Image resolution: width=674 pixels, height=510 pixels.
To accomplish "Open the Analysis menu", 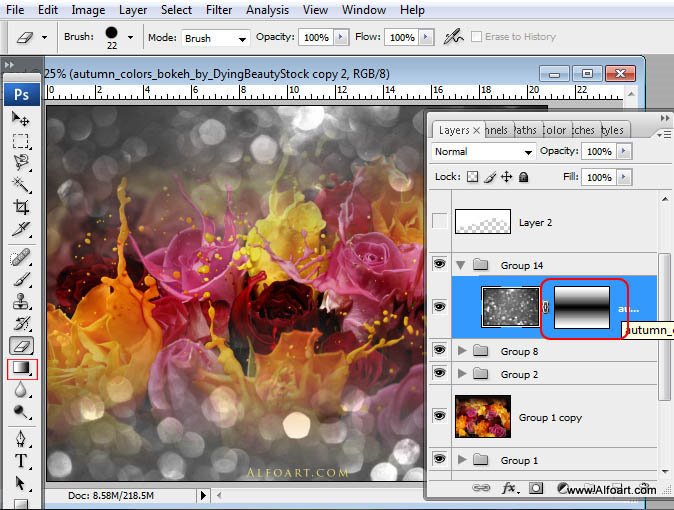I will (267, 9).
